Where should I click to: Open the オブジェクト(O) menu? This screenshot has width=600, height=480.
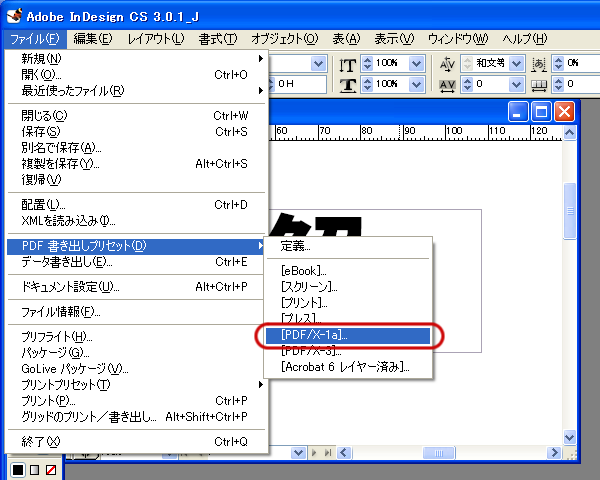click(284, 39)
